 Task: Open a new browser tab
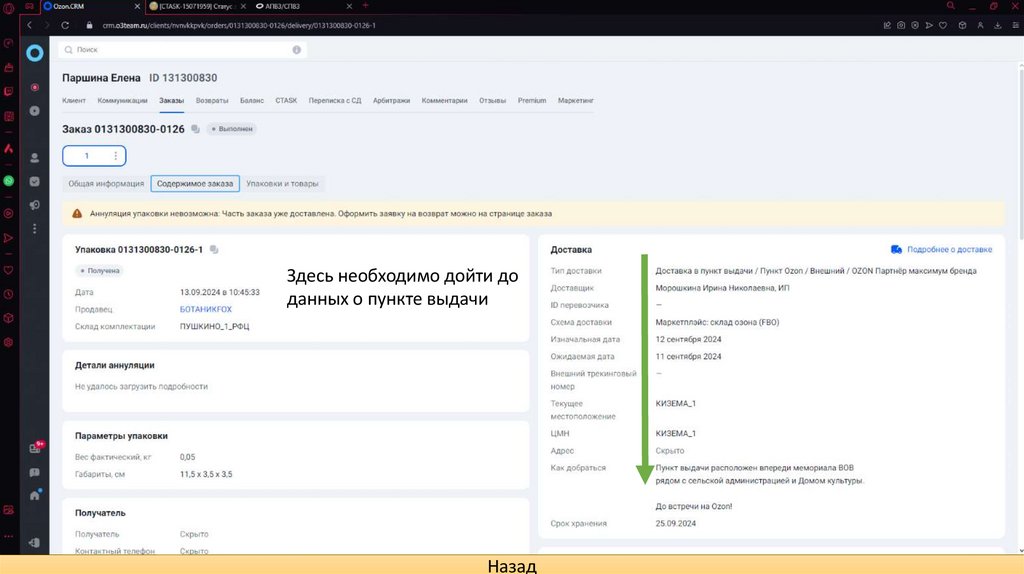[365, 6]
